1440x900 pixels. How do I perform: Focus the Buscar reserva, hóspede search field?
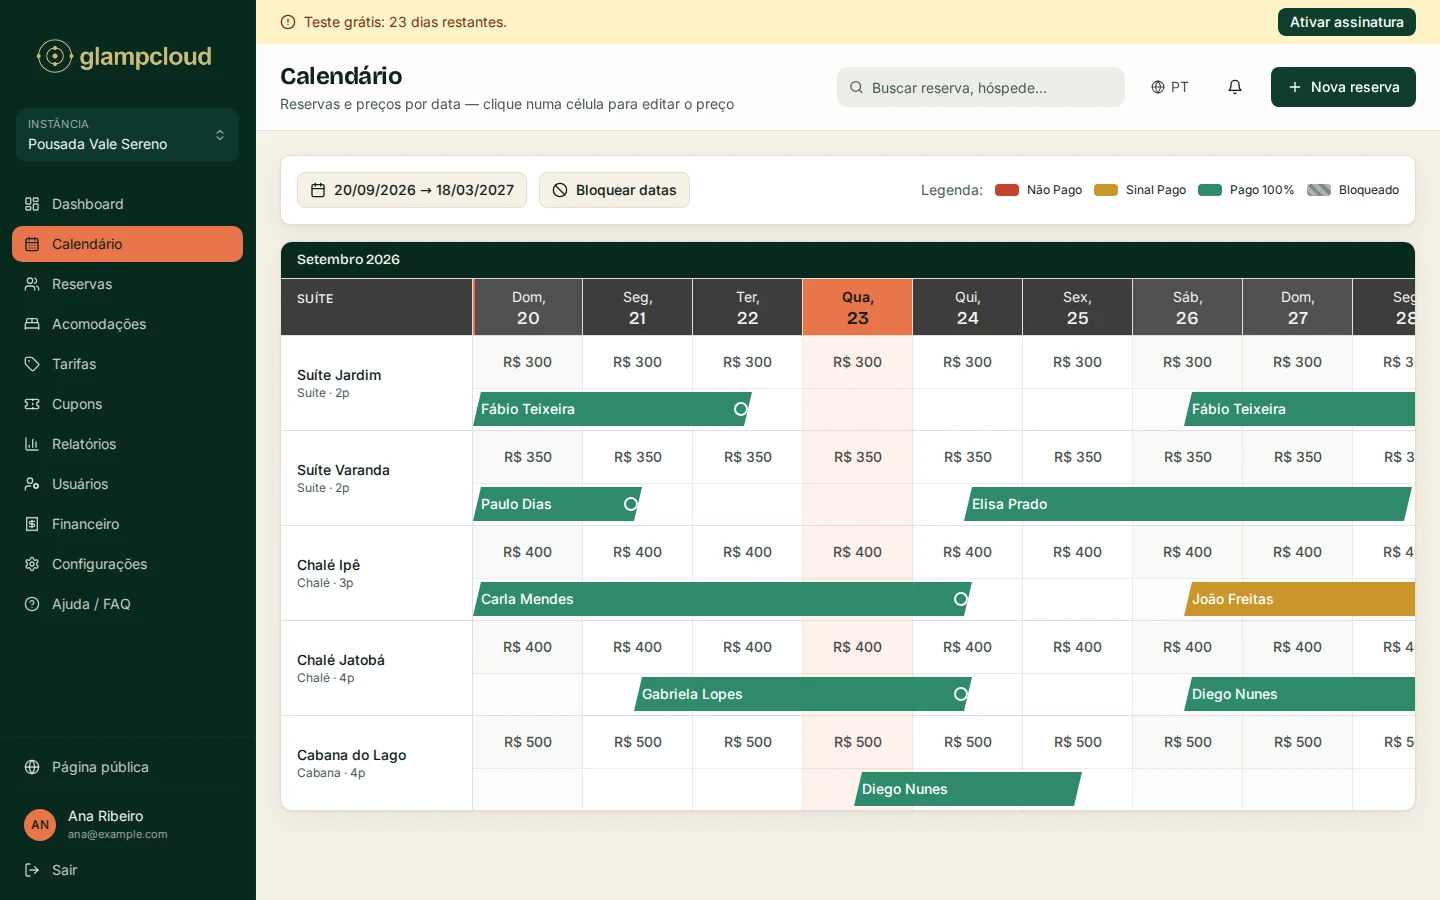pos(981,87)
